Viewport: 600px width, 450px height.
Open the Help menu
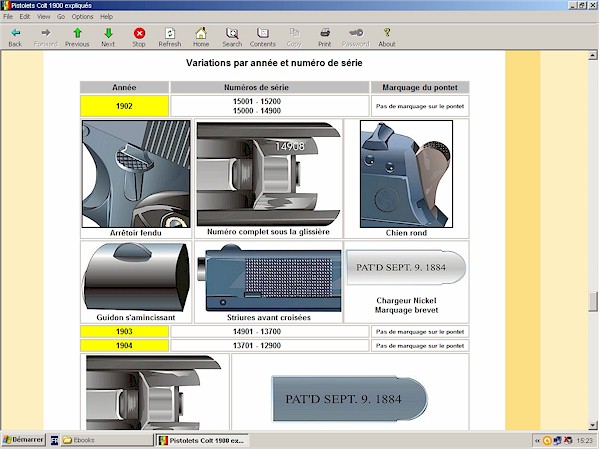point(106,16)
